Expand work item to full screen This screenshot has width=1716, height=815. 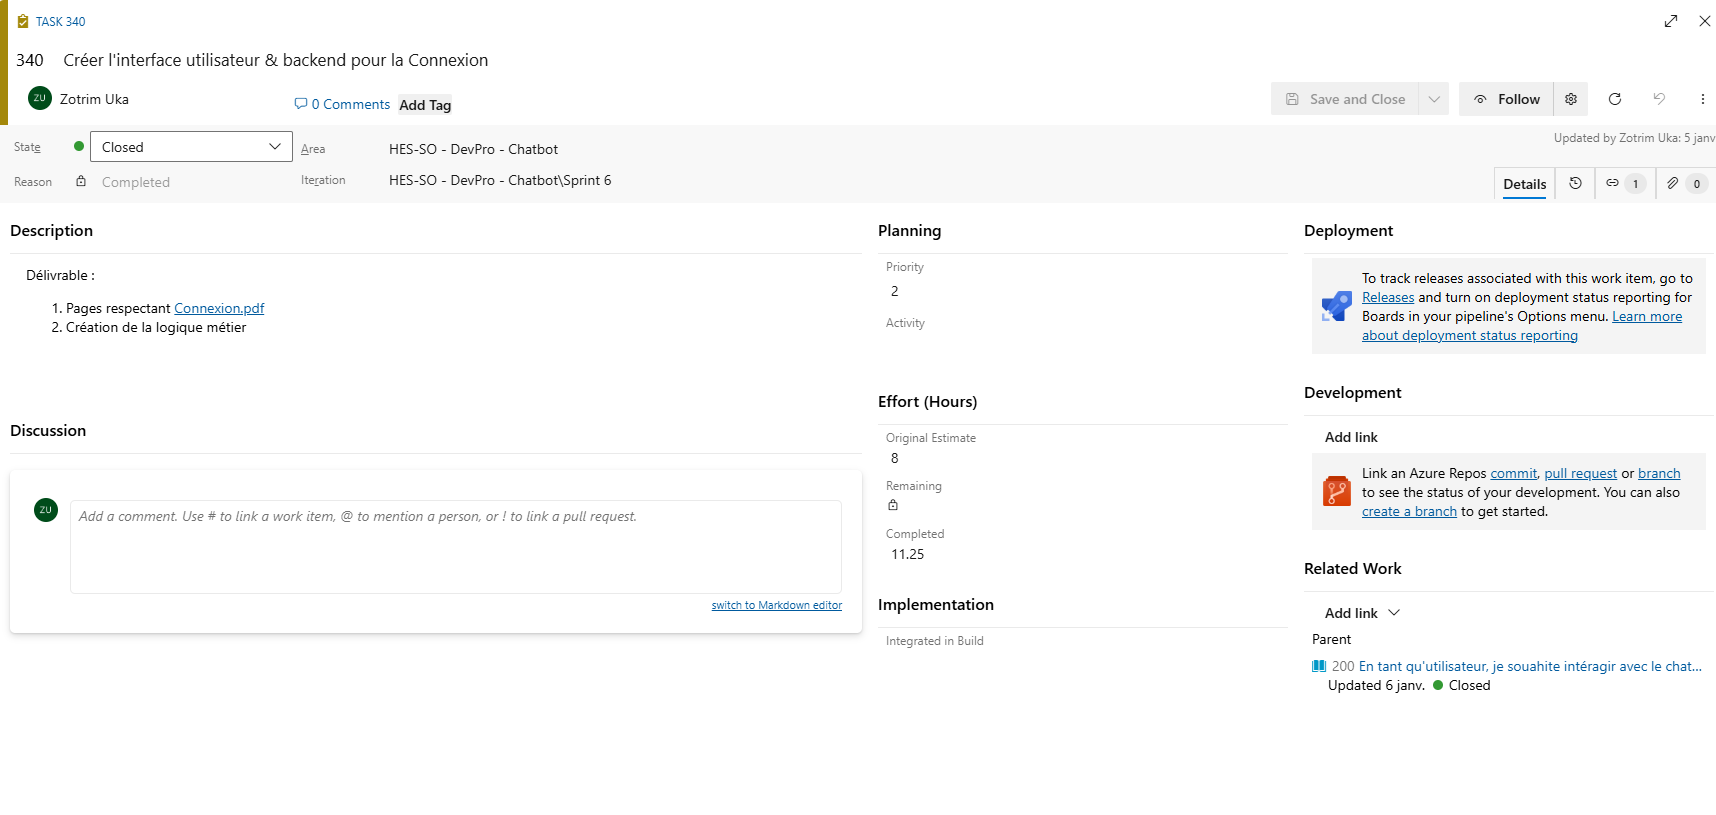pos(1671,21)
